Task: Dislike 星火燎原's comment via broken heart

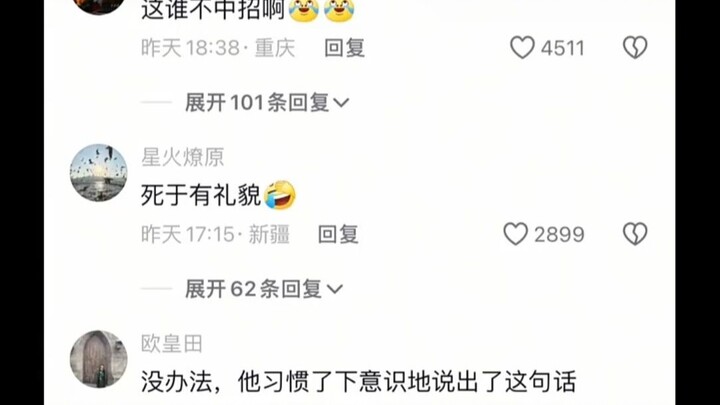Action: [635, 234]
